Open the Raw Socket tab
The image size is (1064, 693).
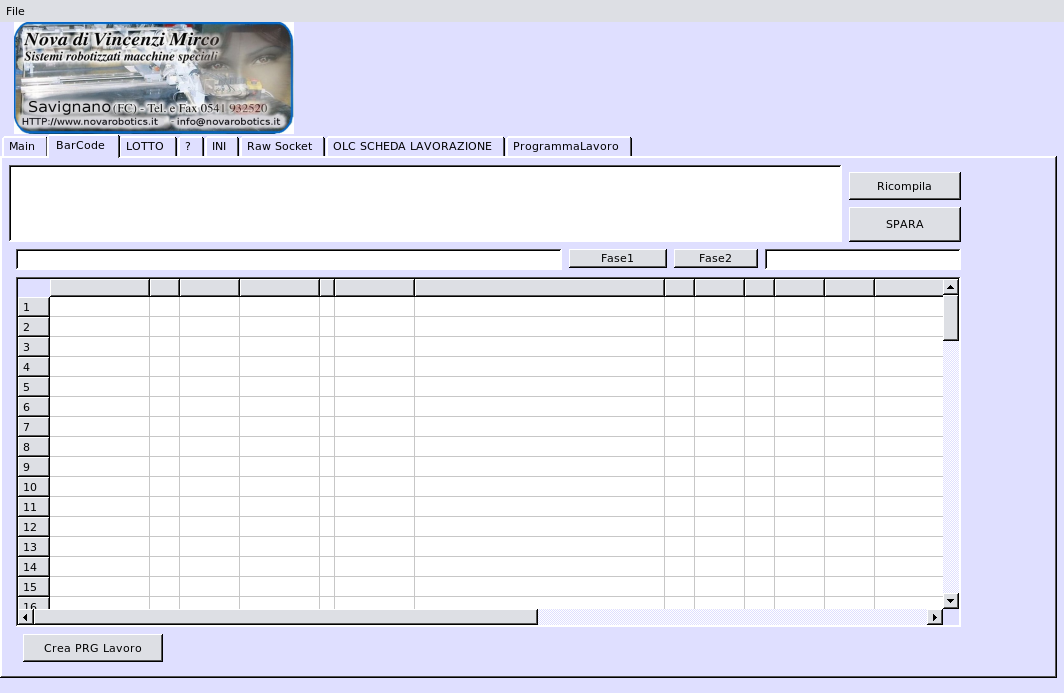pyautogui.click(x=280, y=147)
